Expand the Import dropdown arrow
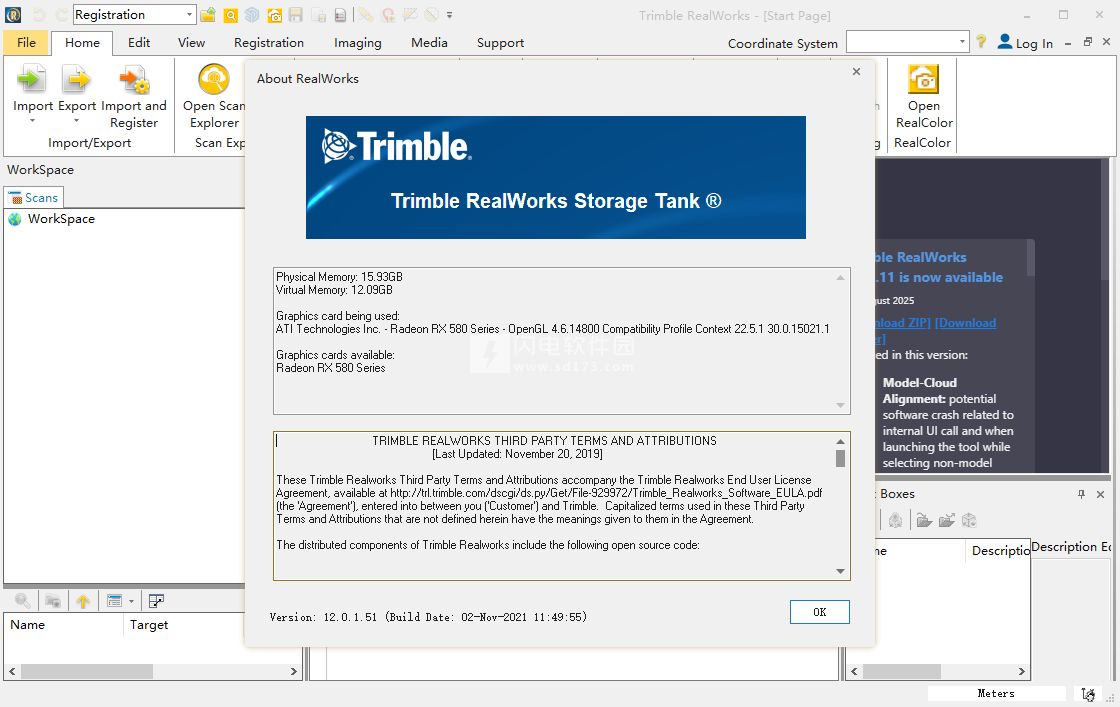Viewport: 1120px width, 707px height. (x=32, y=122)
